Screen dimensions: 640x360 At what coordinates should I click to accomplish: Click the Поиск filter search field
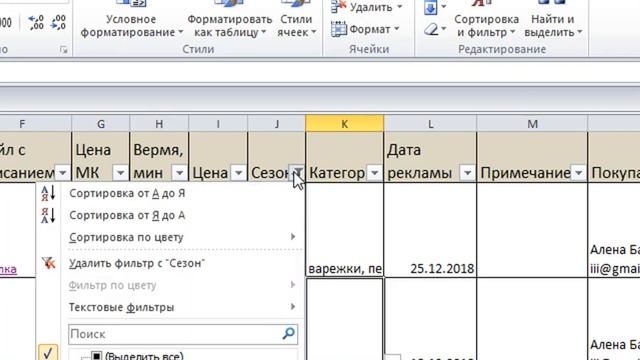click(183, 334)
